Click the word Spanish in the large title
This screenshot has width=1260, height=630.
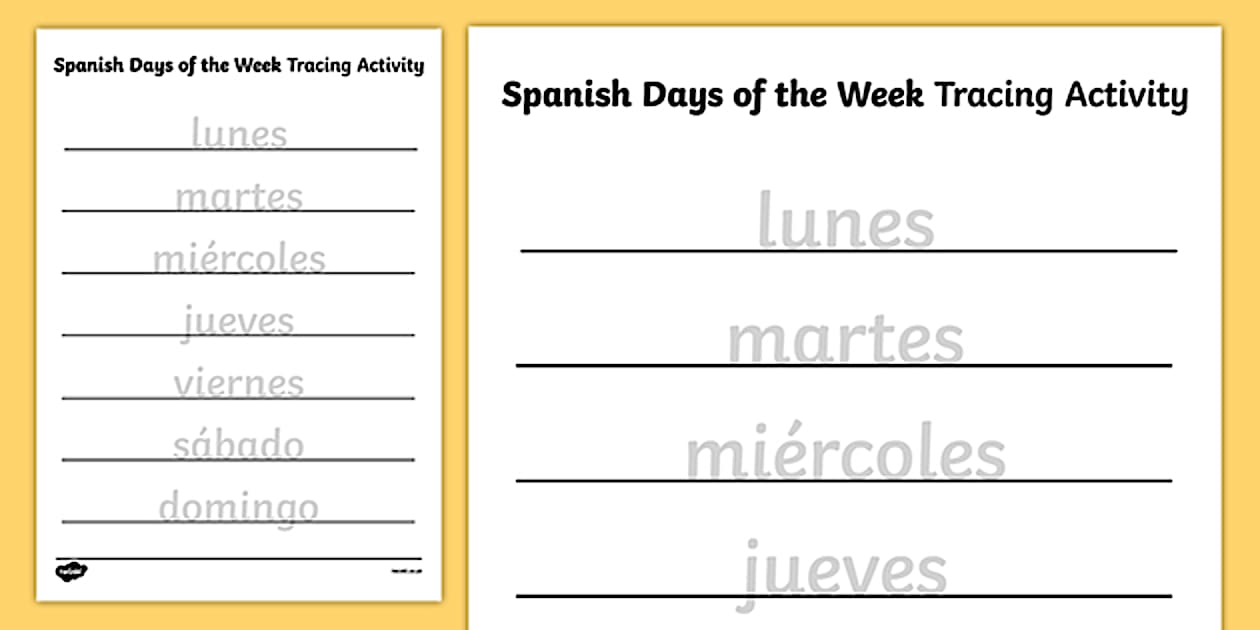[566, 95]
